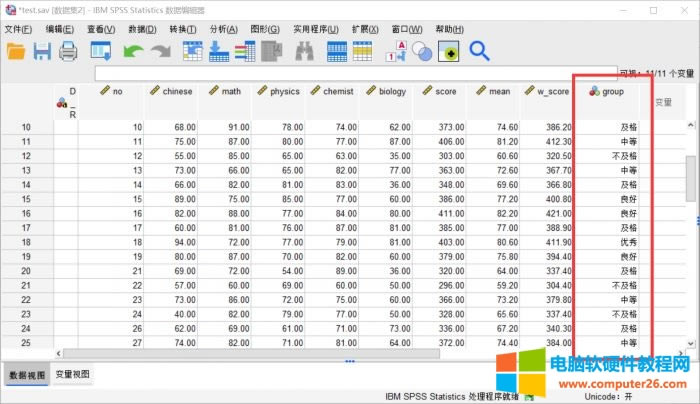
Task: Select the chinese column header
Action: point(171,91)
